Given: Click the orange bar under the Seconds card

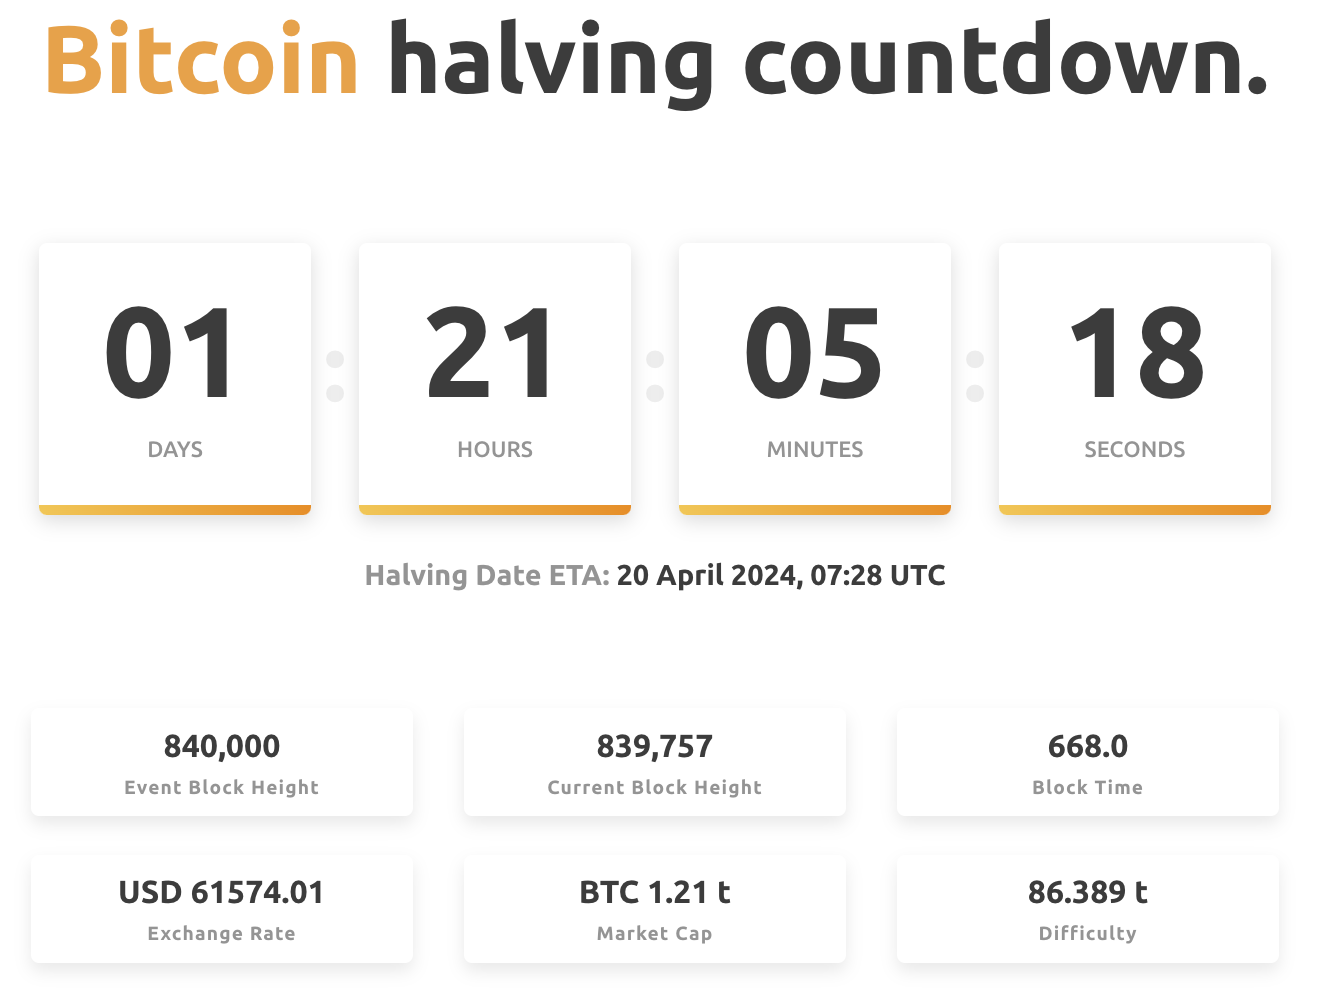Looking at the screenshot, I should tap(1135, 510).
